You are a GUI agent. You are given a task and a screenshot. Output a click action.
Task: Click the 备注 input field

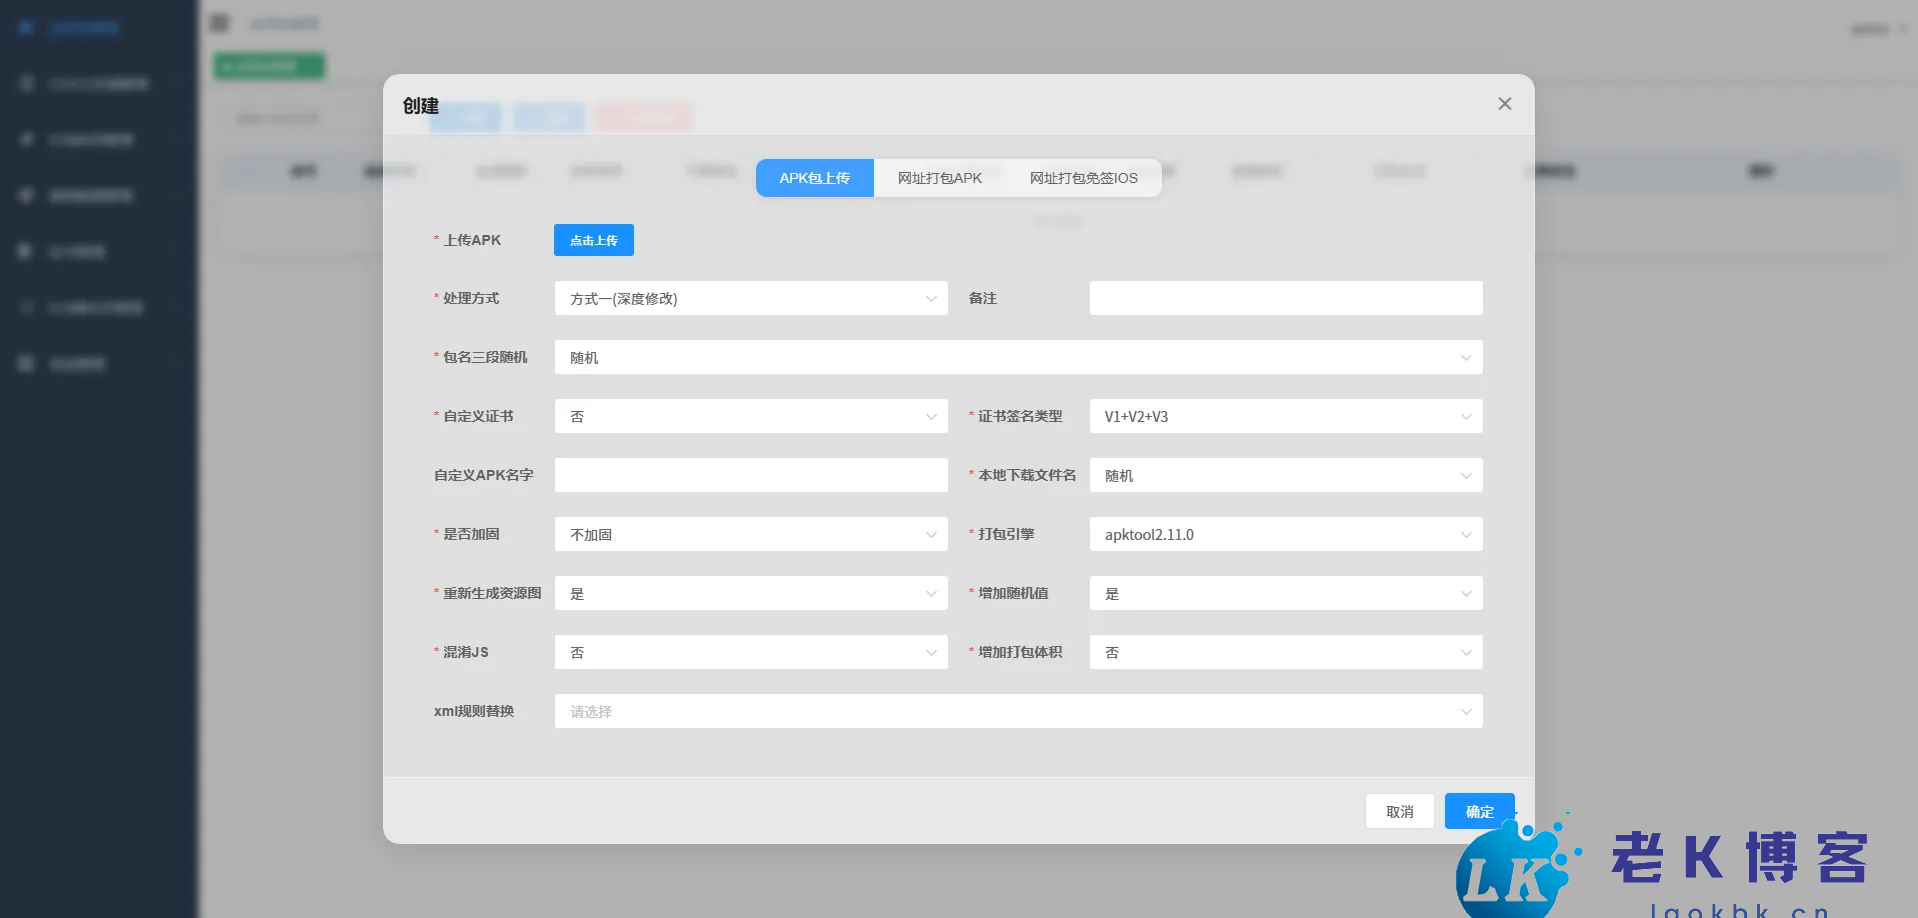[1285, 298]
